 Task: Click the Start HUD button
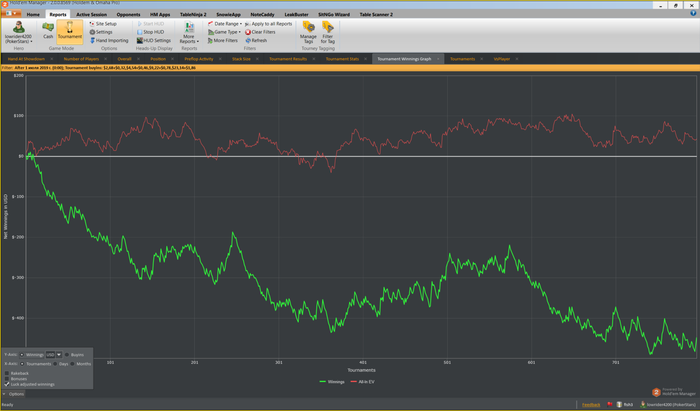[x=150, y=24]
